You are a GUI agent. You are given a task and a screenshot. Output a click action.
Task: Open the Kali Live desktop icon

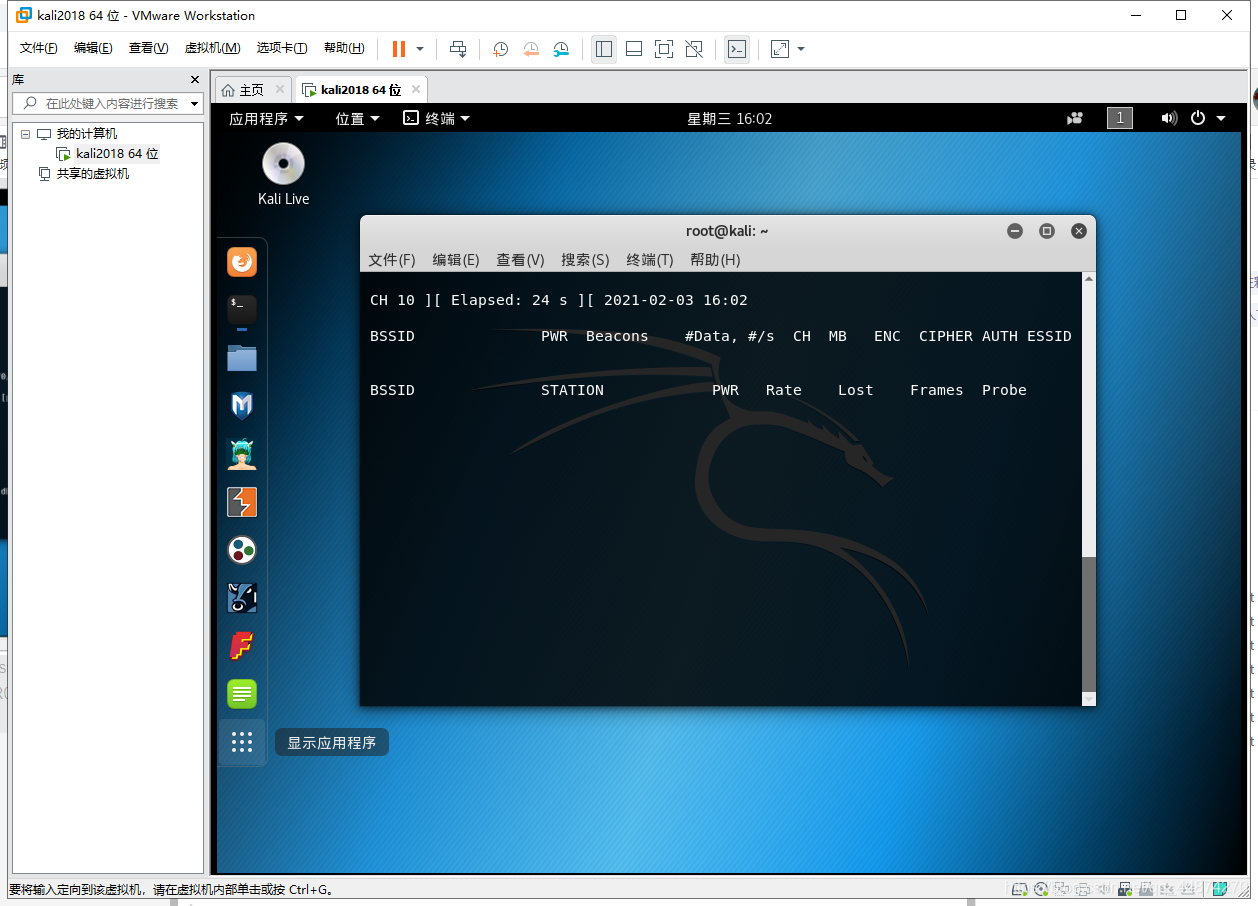tap(283, 174)
